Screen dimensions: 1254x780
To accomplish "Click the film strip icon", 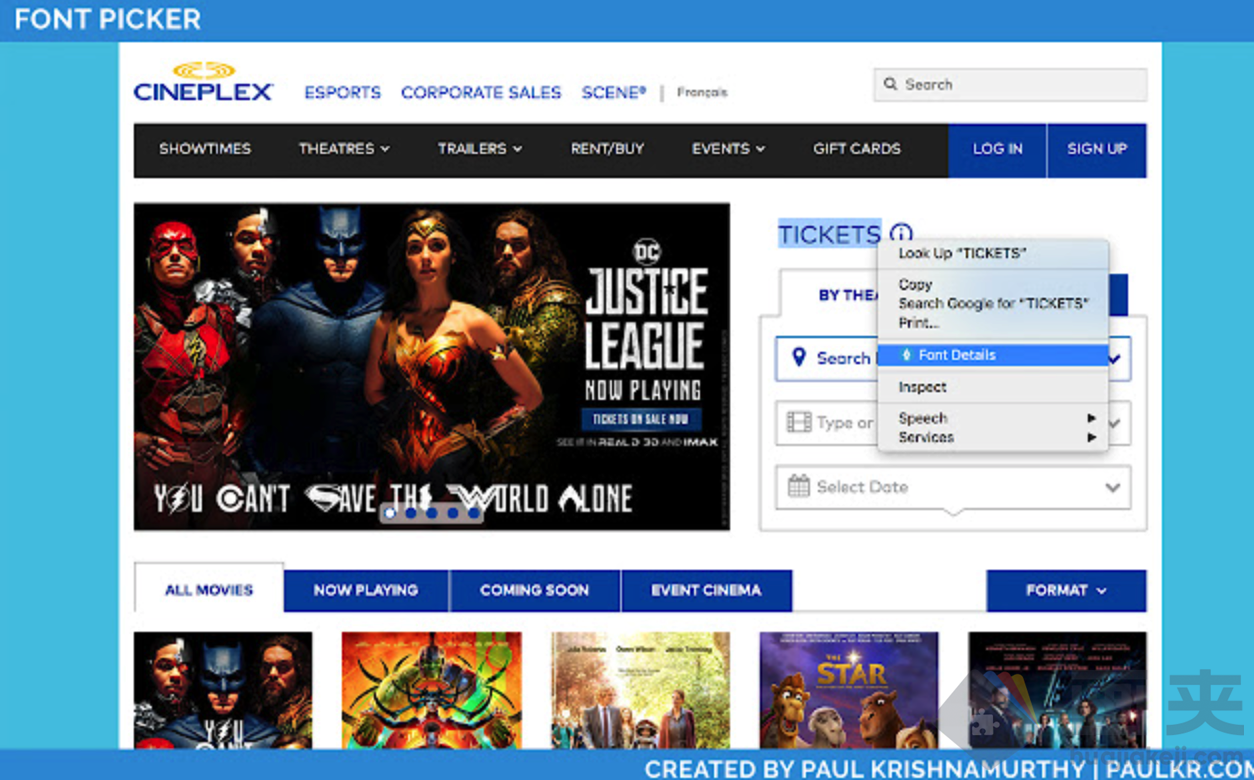I will pos(798,423).
